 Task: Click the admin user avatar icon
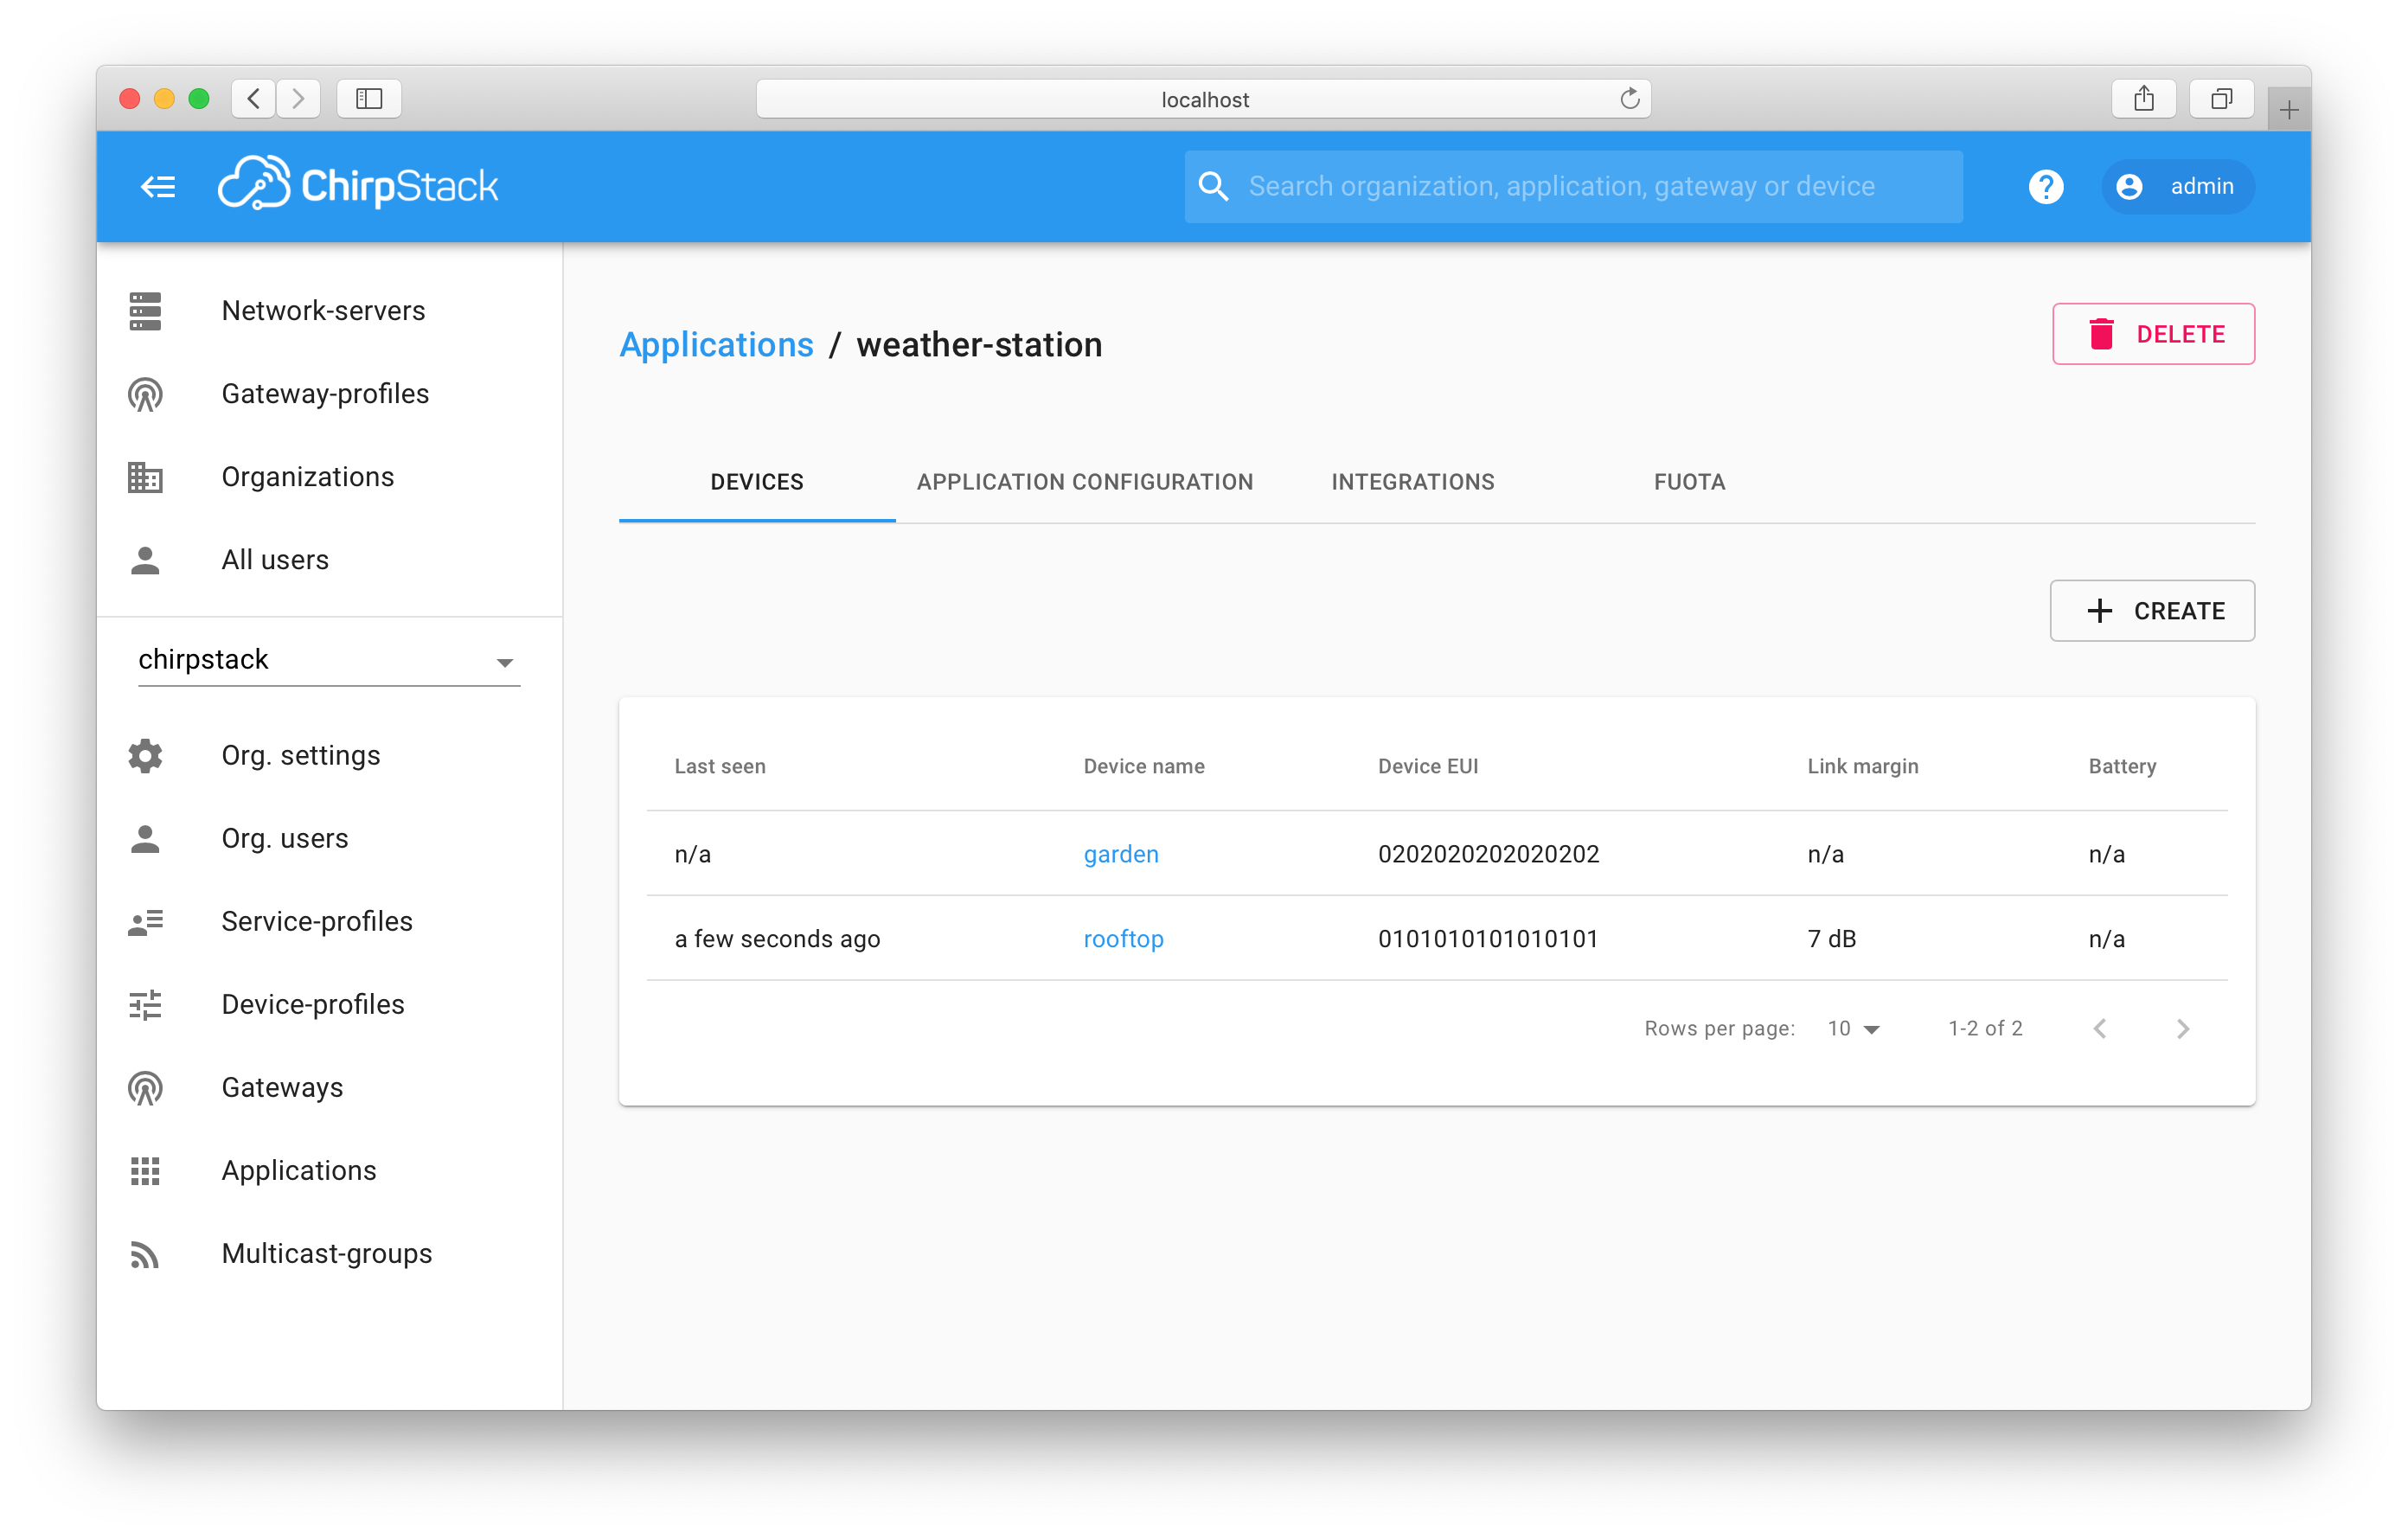tap(2129, 186)
